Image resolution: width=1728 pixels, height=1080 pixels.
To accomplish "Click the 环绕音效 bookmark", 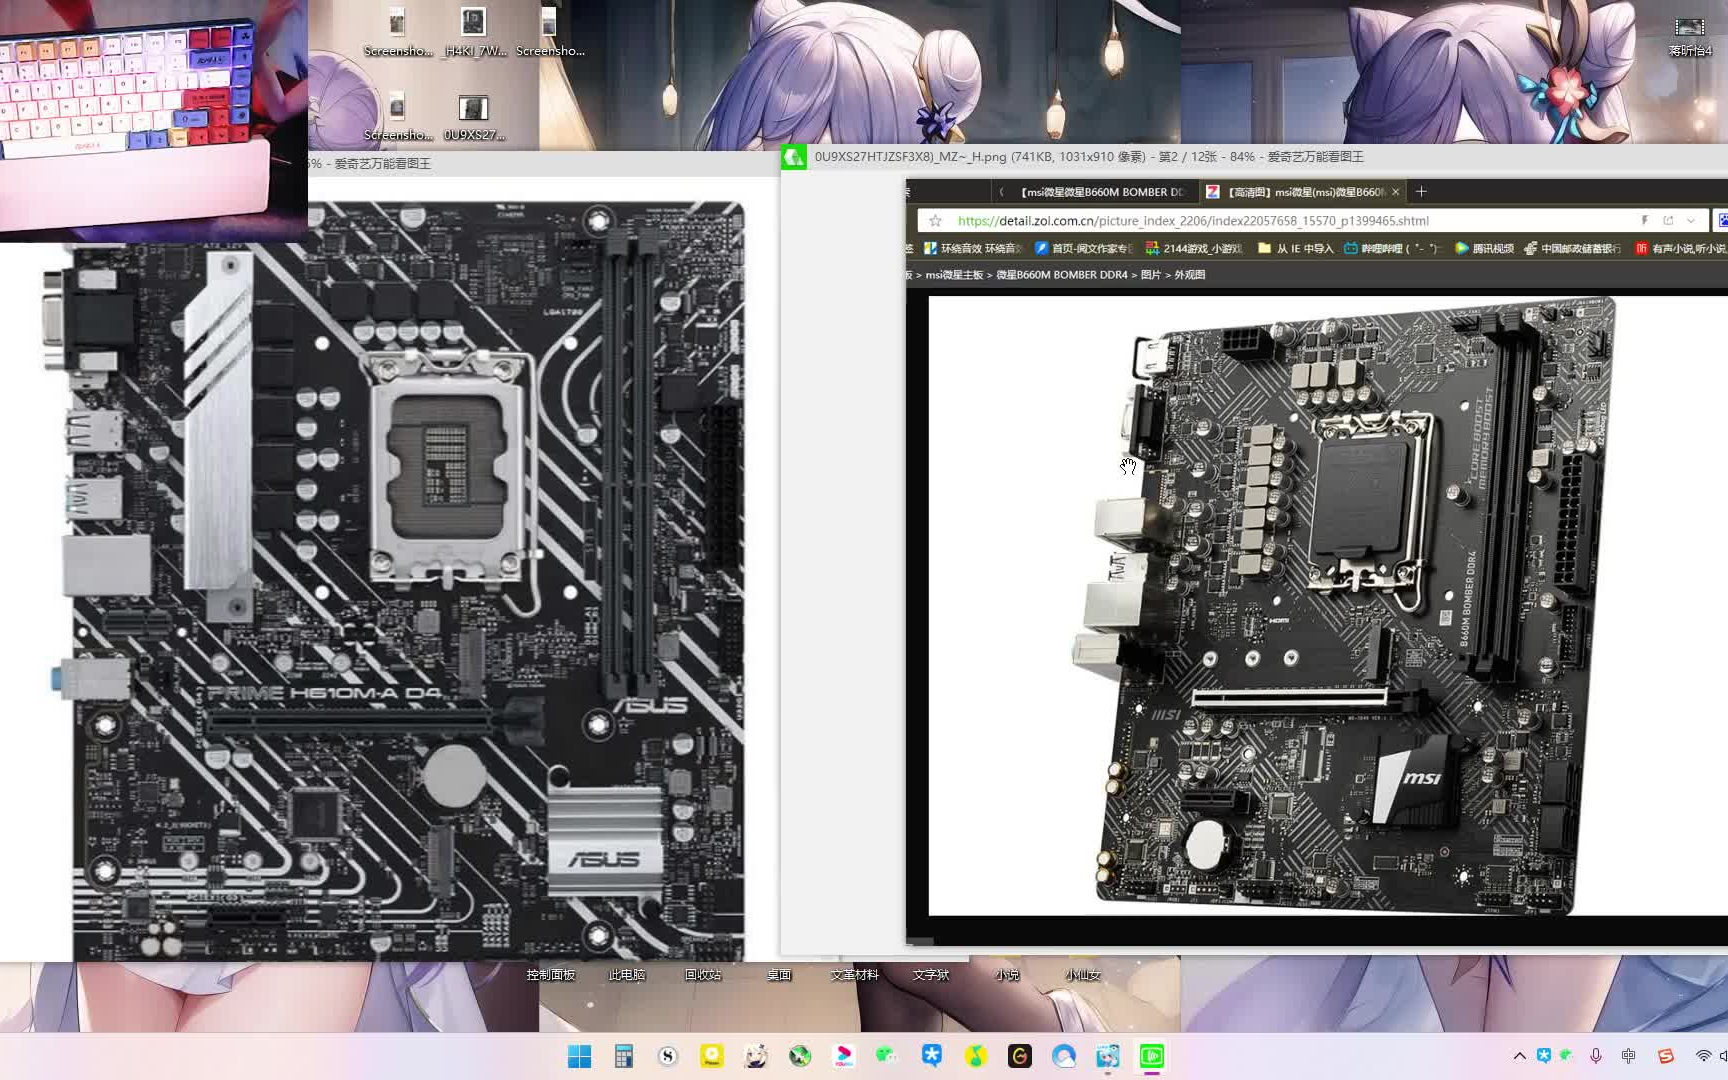I will point(972,248).
